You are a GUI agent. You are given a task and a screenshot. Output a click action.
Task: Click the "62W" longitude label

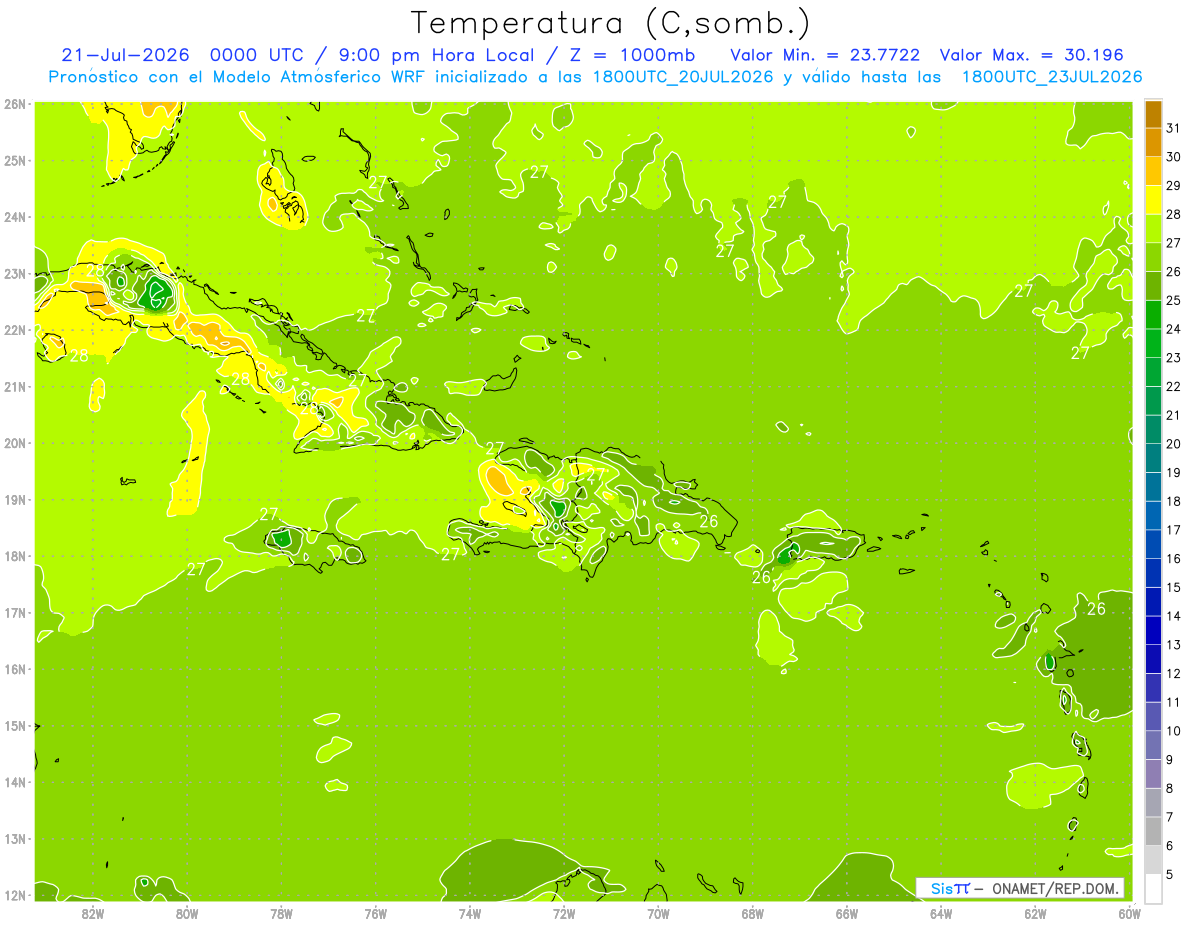[1035, 913]
